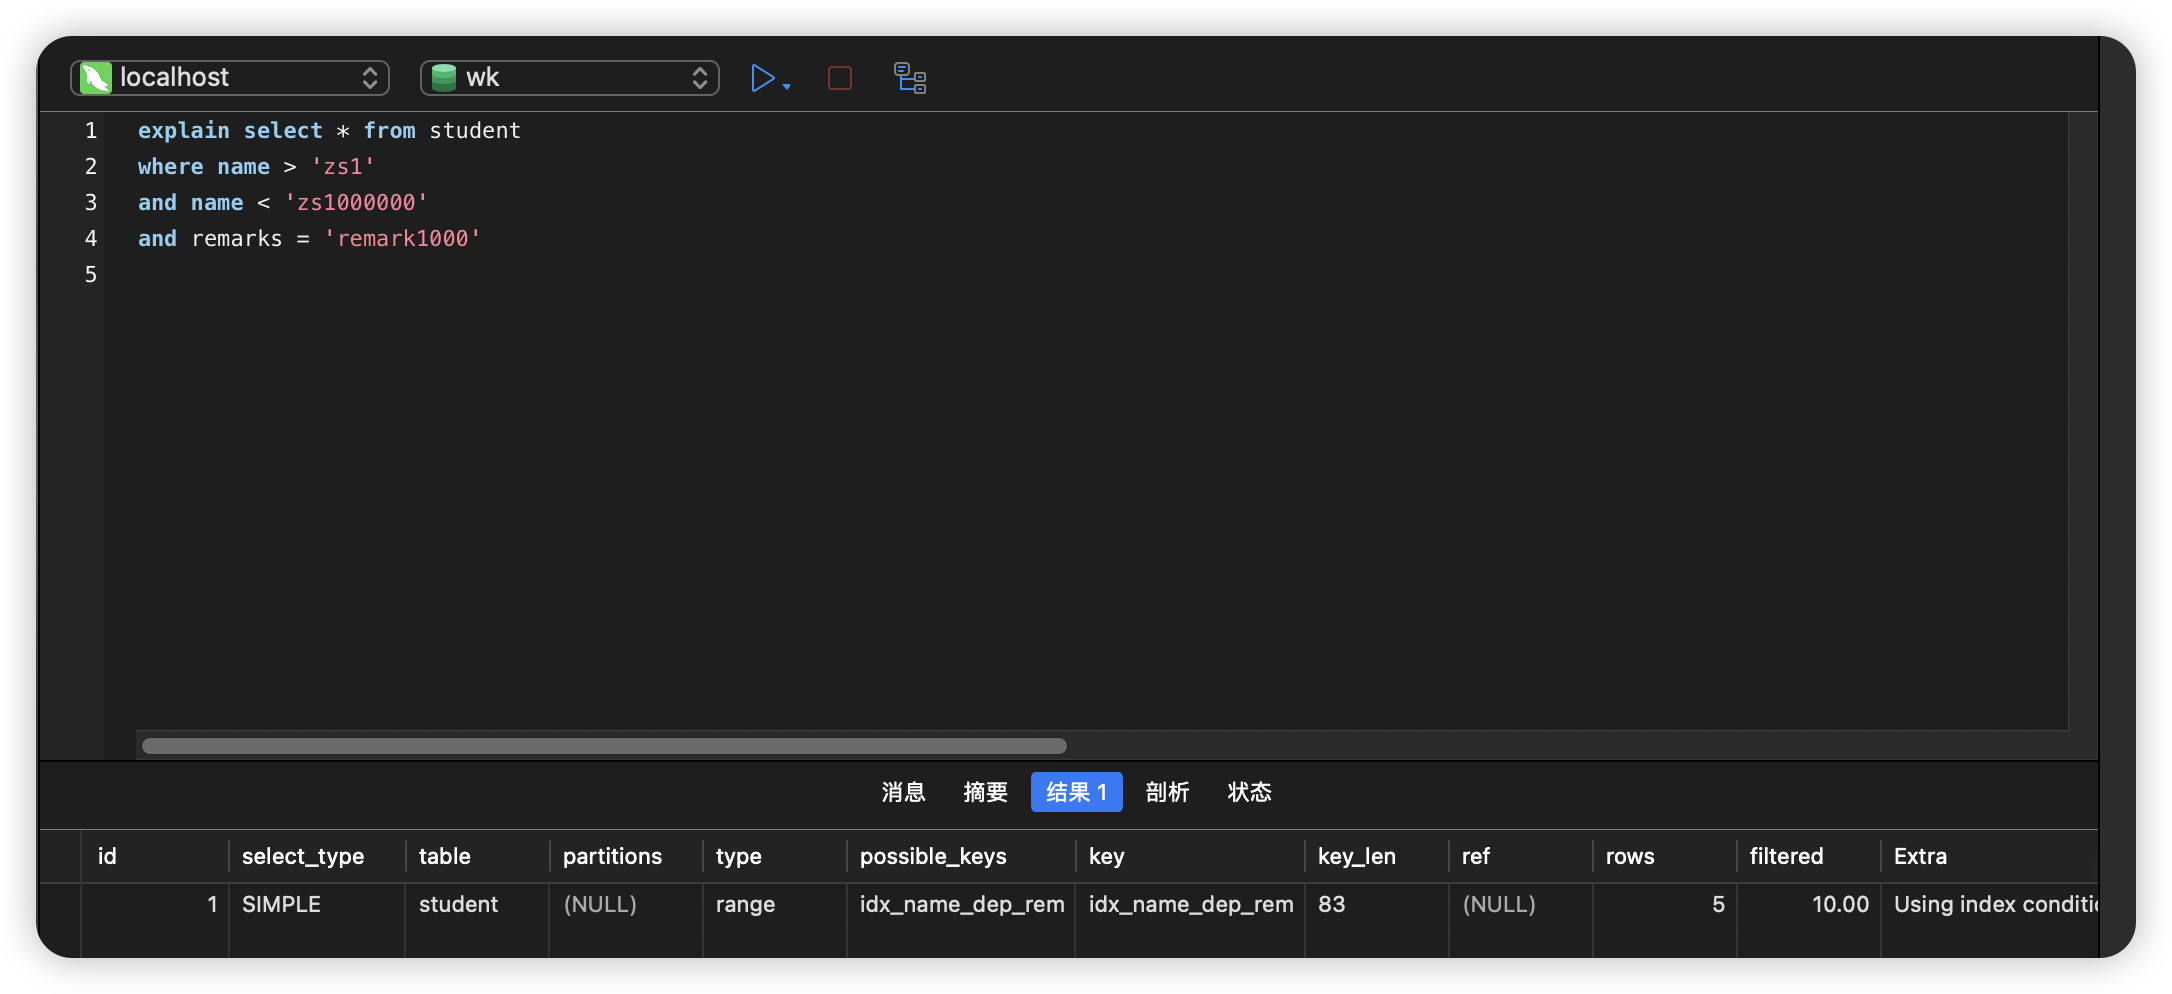Open the wk database dropdown

tap(570, 78)
